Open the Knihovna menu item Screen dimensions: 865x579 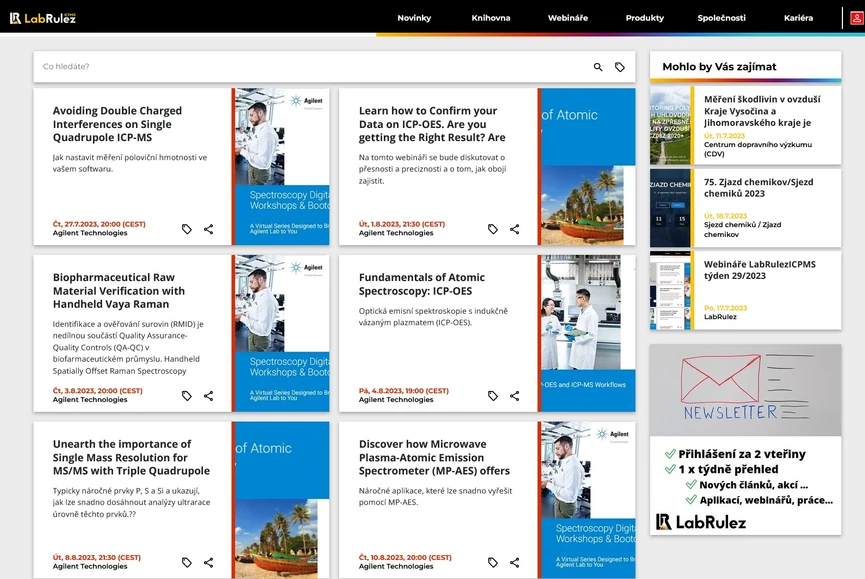pos(491,18)
